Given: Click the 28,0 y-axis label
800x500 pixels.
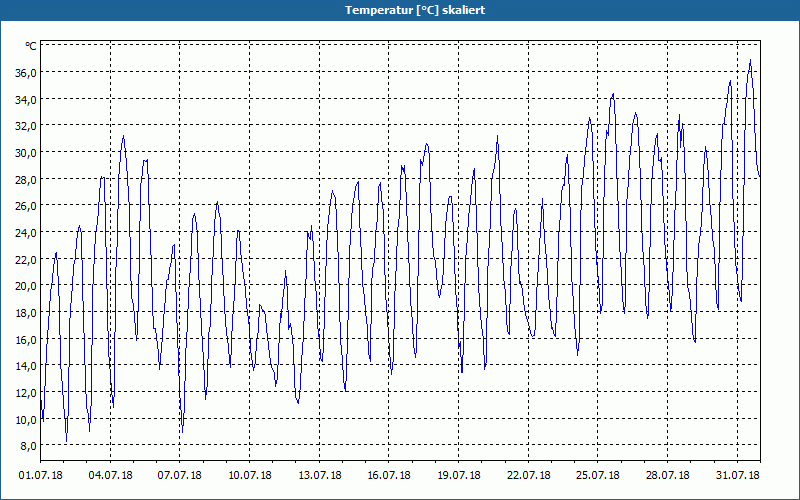Looking at the screenshot, I should [x=26, y=180].
